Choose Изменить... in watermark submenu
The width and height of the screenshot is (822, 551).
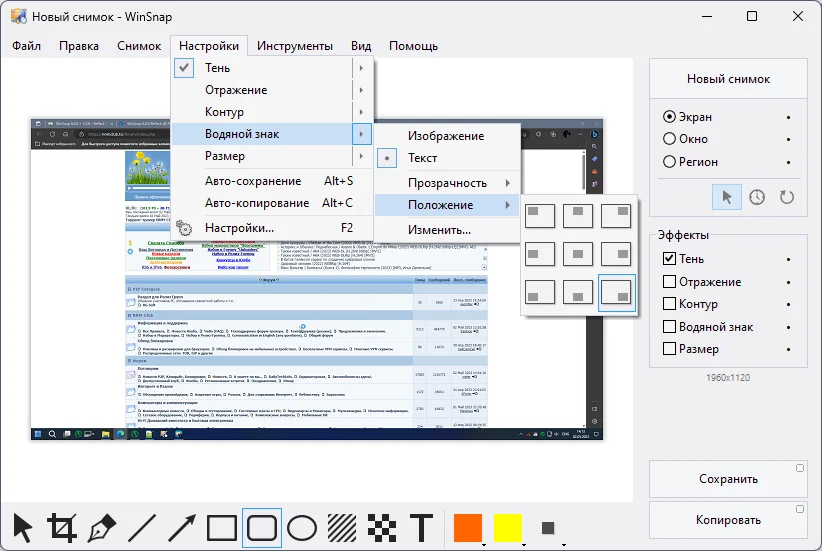click(448, 230)
